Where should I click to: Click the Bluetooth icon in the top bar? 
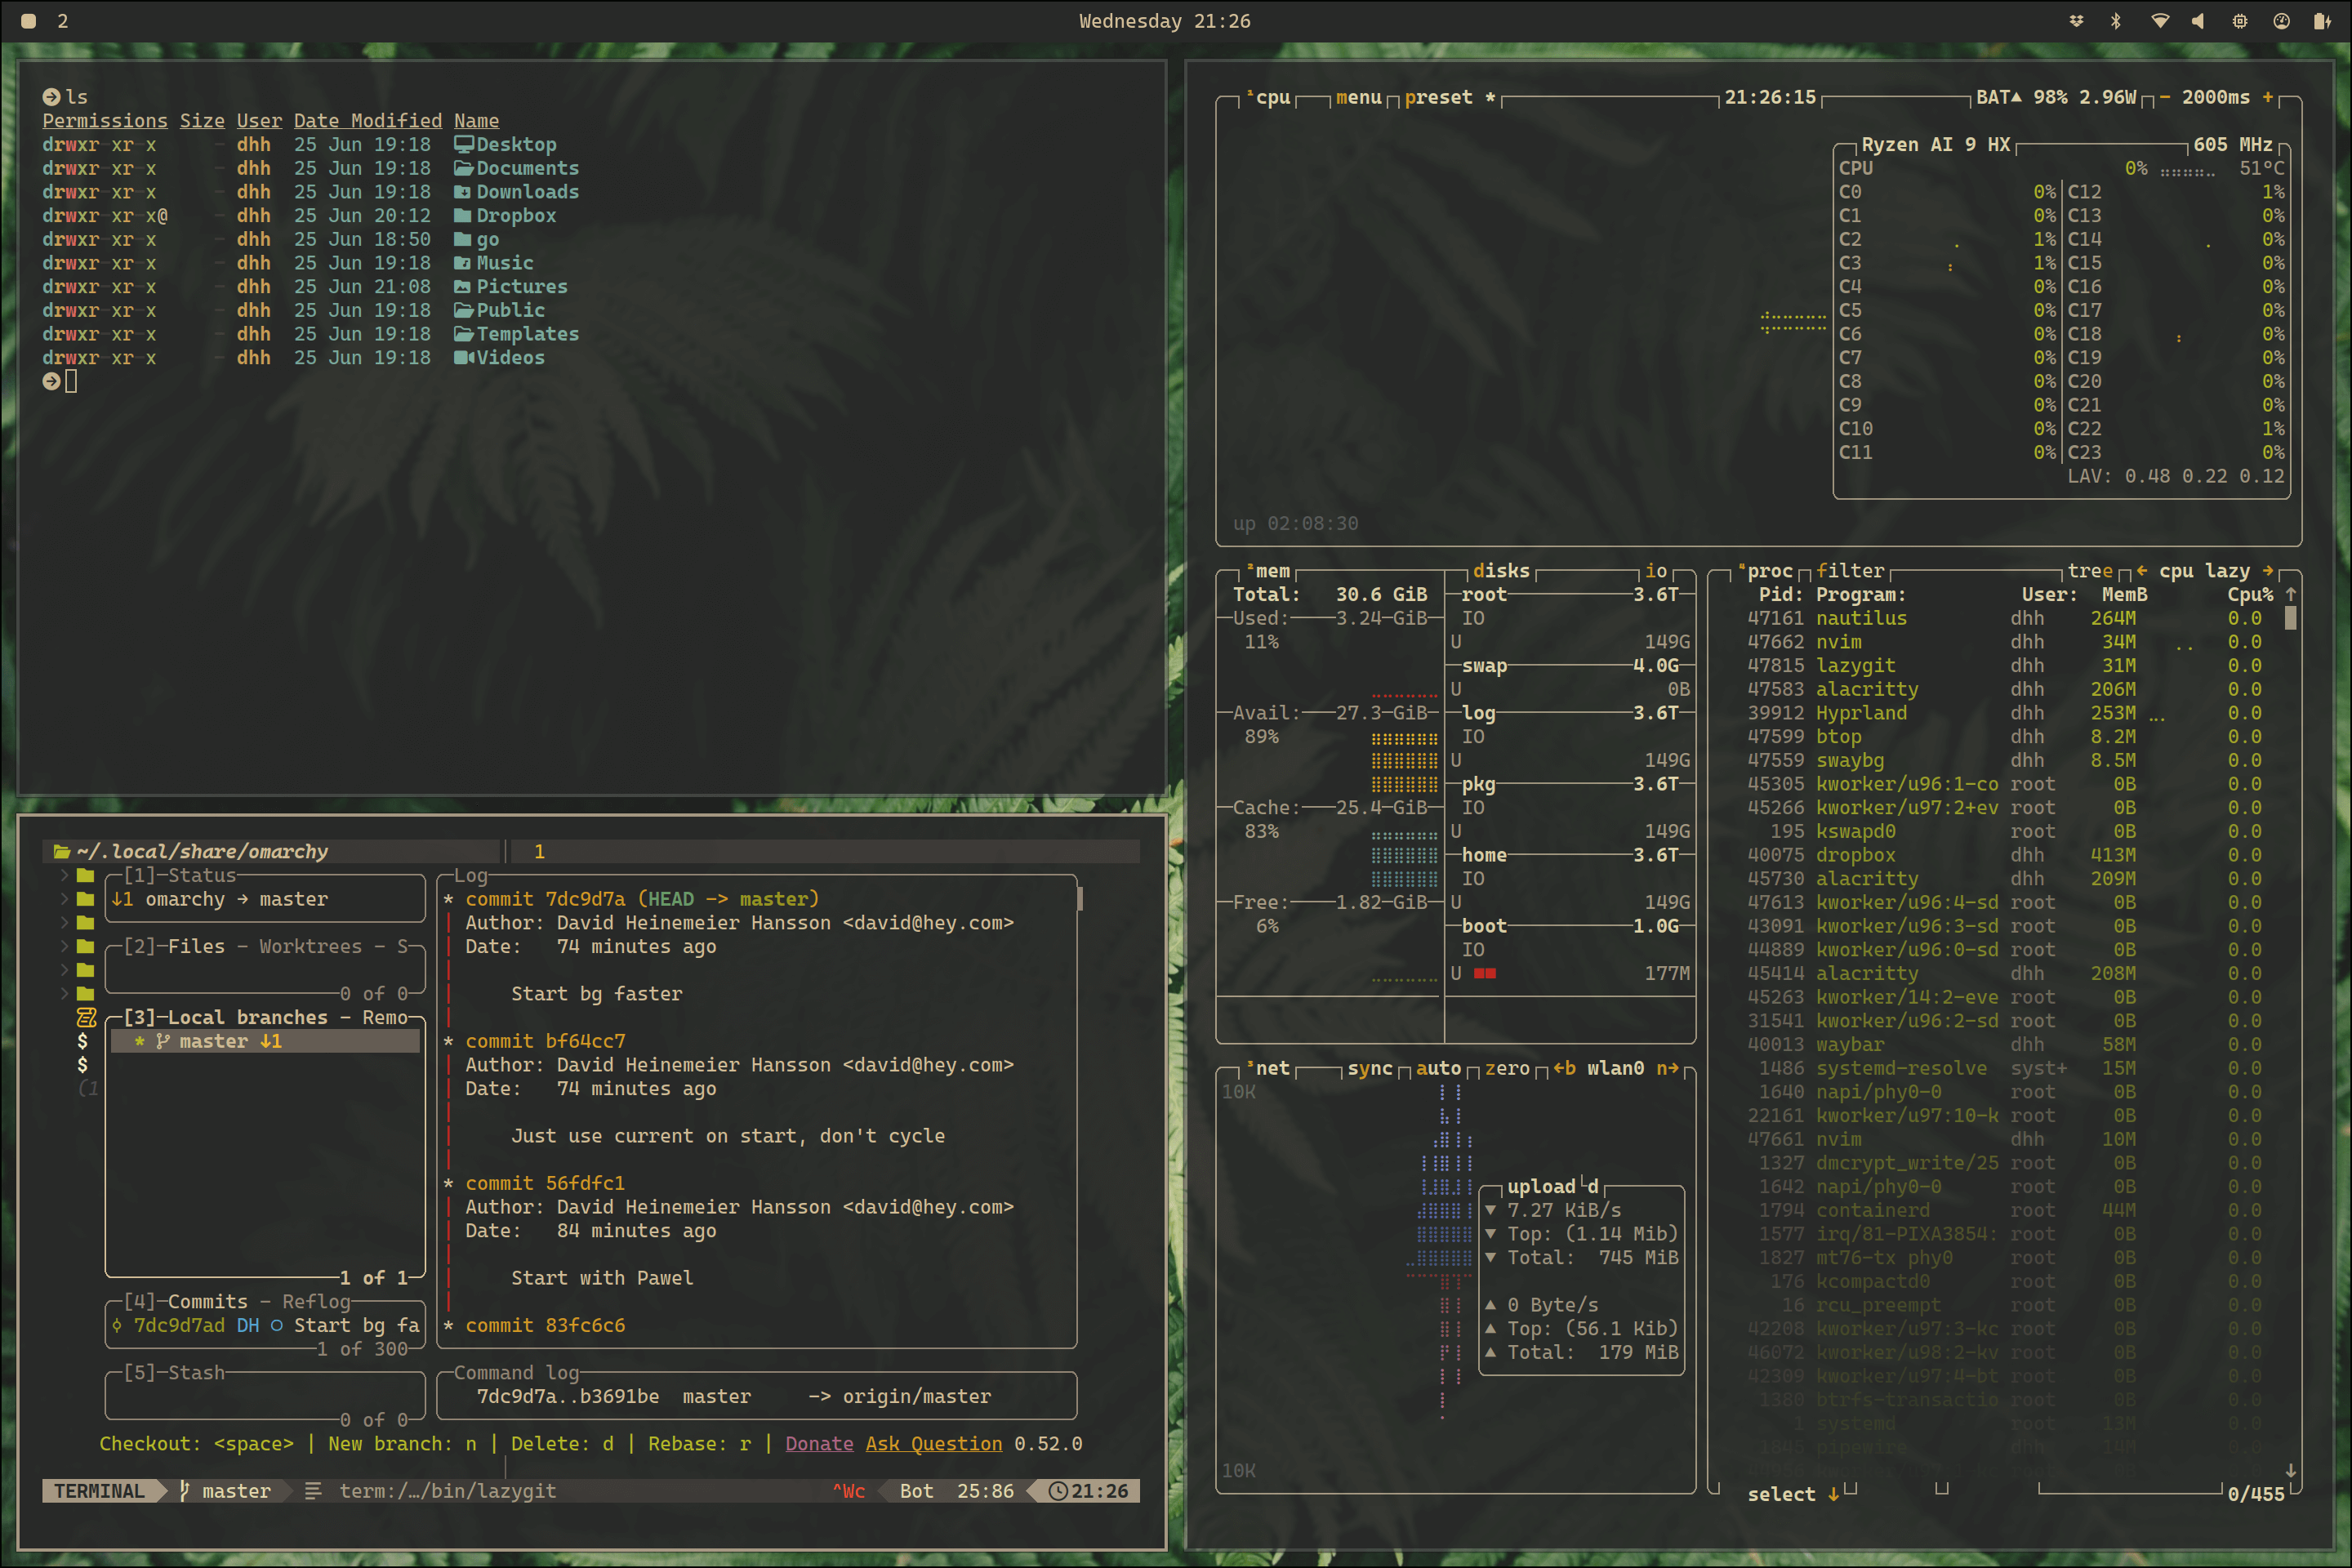click(x=2116, y=21)
